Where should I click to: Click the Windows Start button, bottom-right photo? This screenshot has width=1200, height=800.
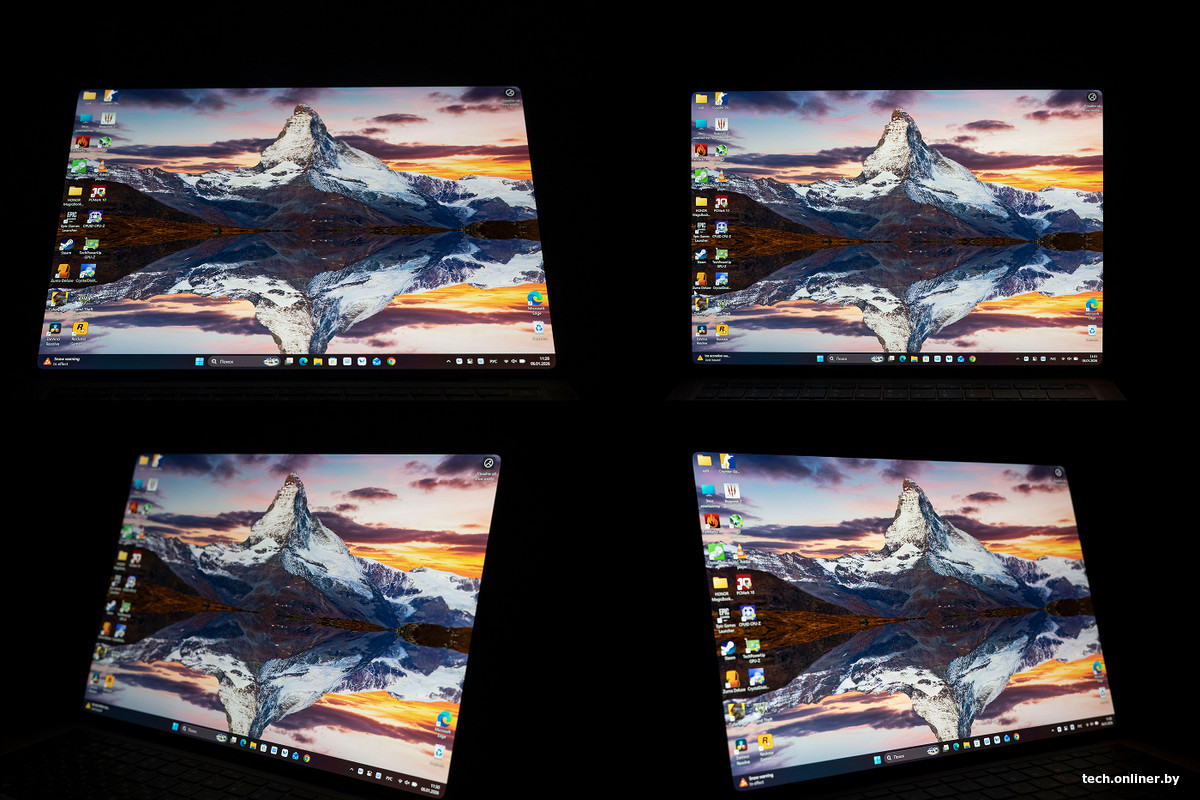click(877, 759)
